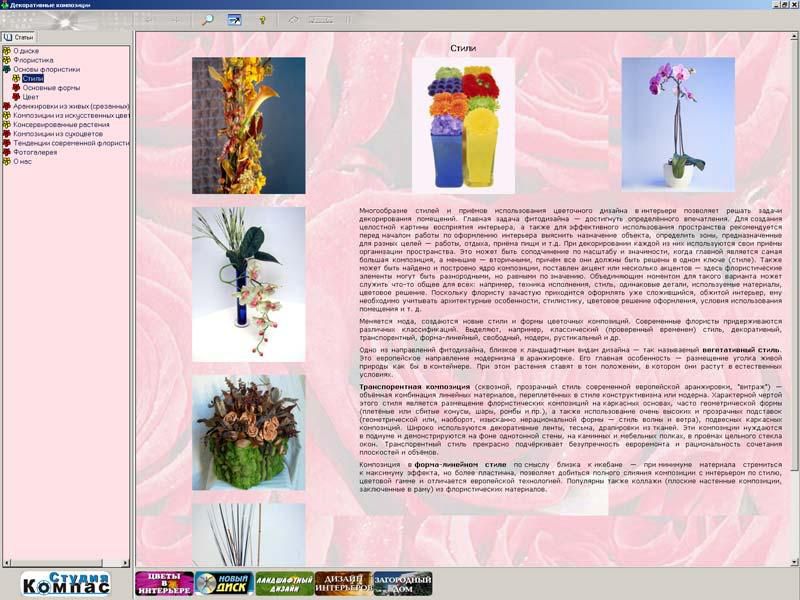
Task: Open the 'Дизайн интерьеров' banner
Action: click(343, 584)
